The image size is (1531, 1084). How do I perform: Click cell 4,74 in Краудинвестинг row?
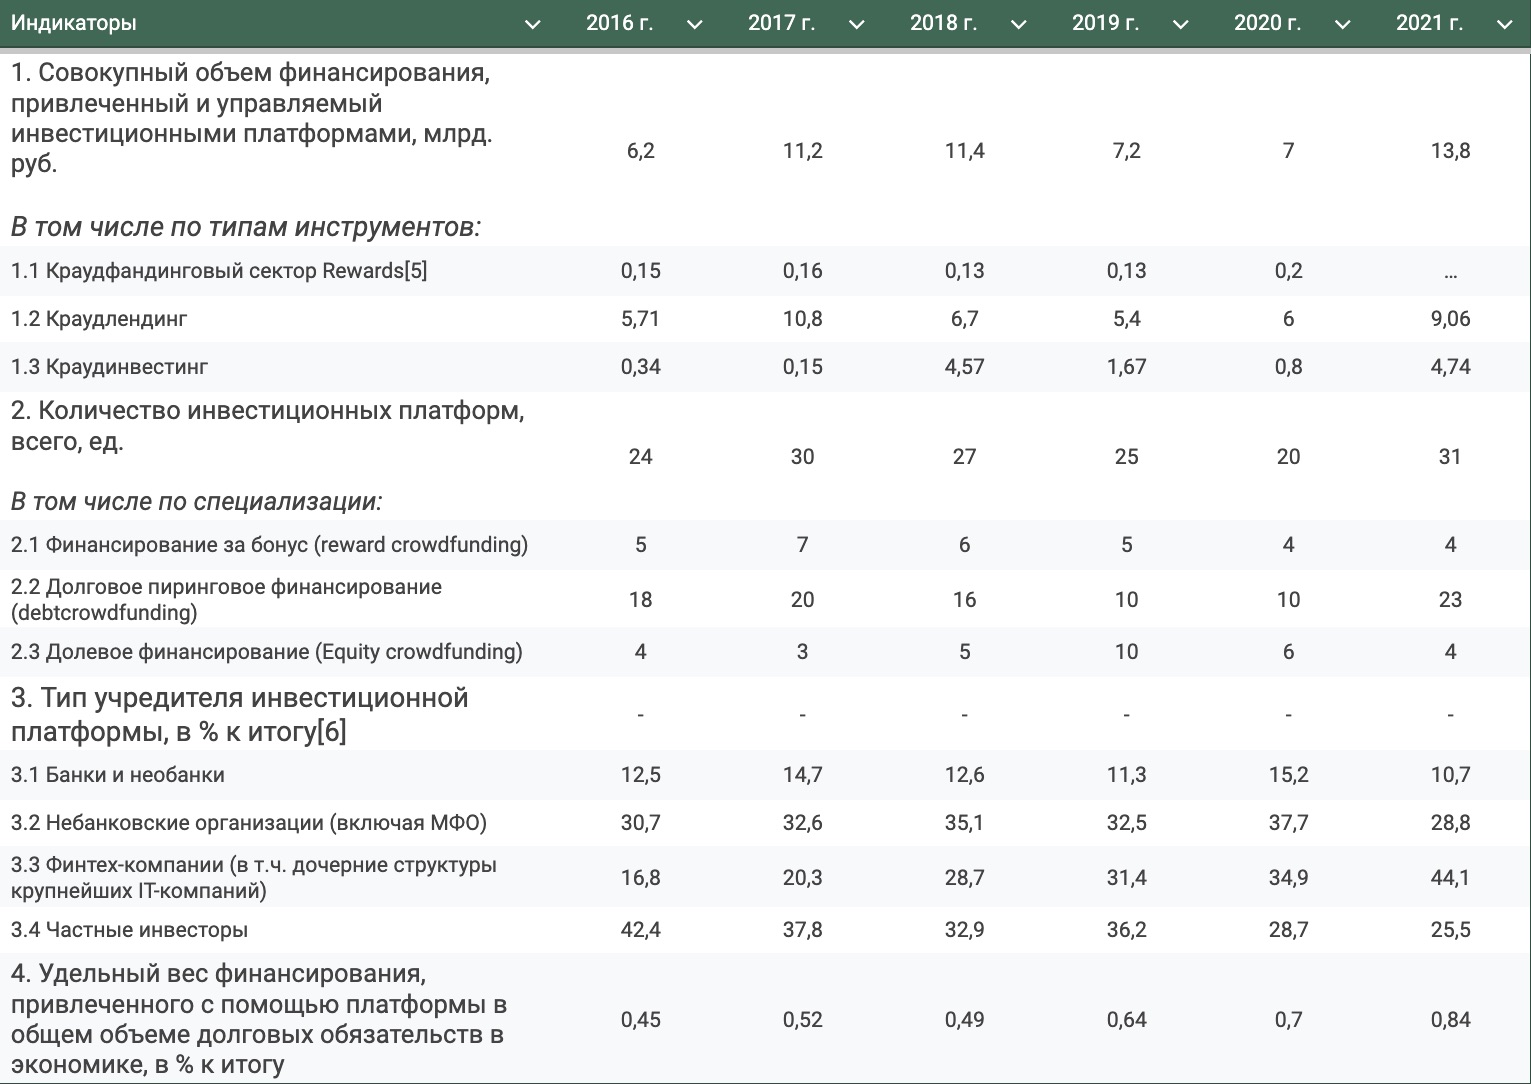point(1451,367)
